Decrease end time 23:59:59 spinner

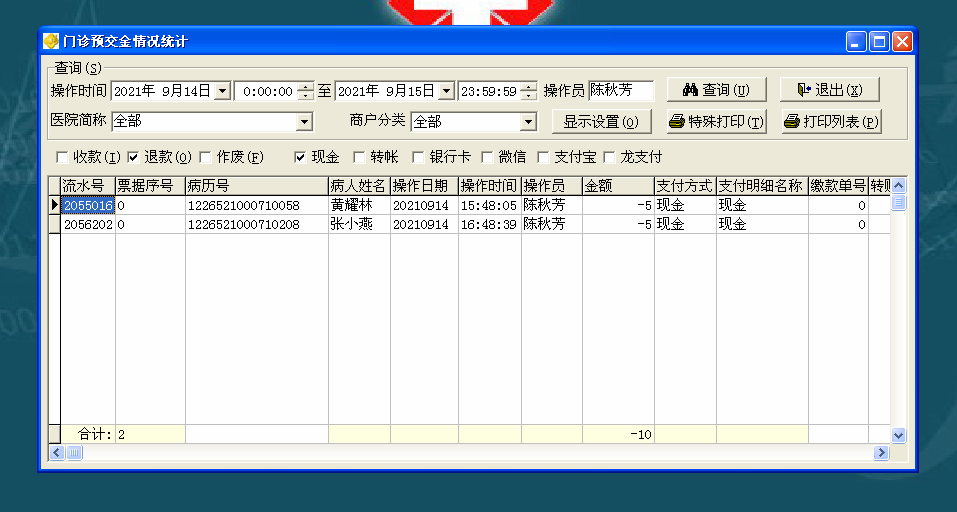[x=530, y=96]
